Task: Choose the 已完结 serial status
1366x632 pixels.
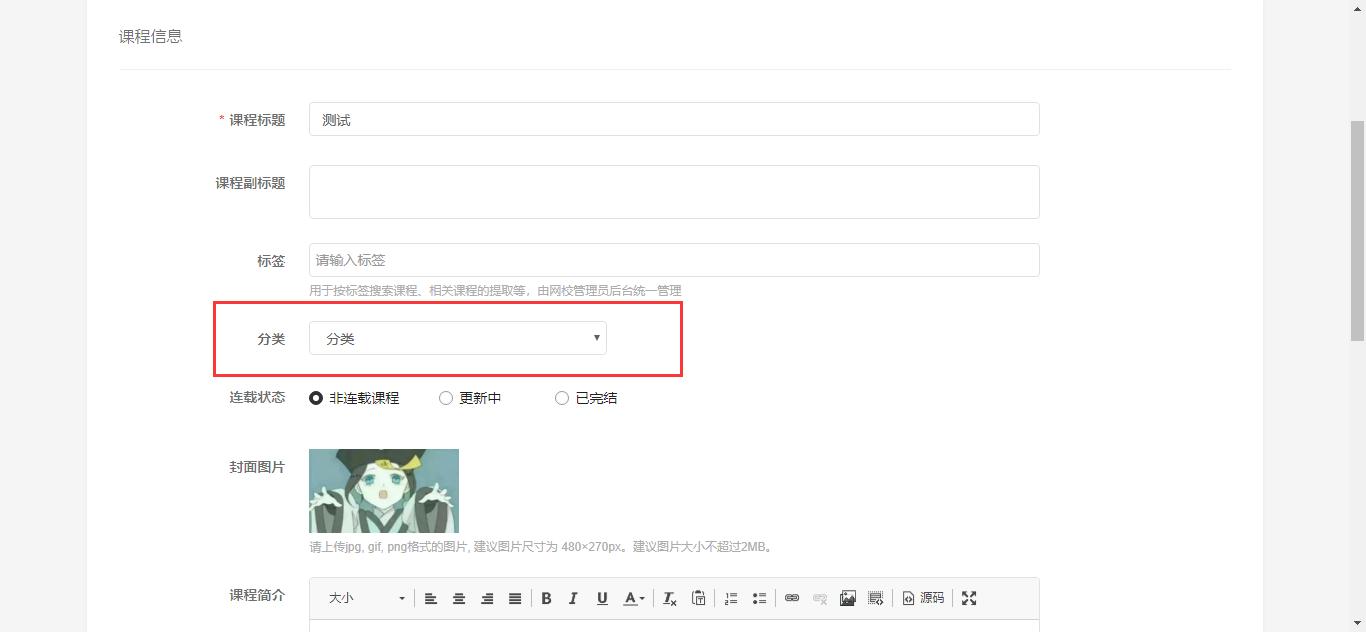Action: [x=562, y=398]
